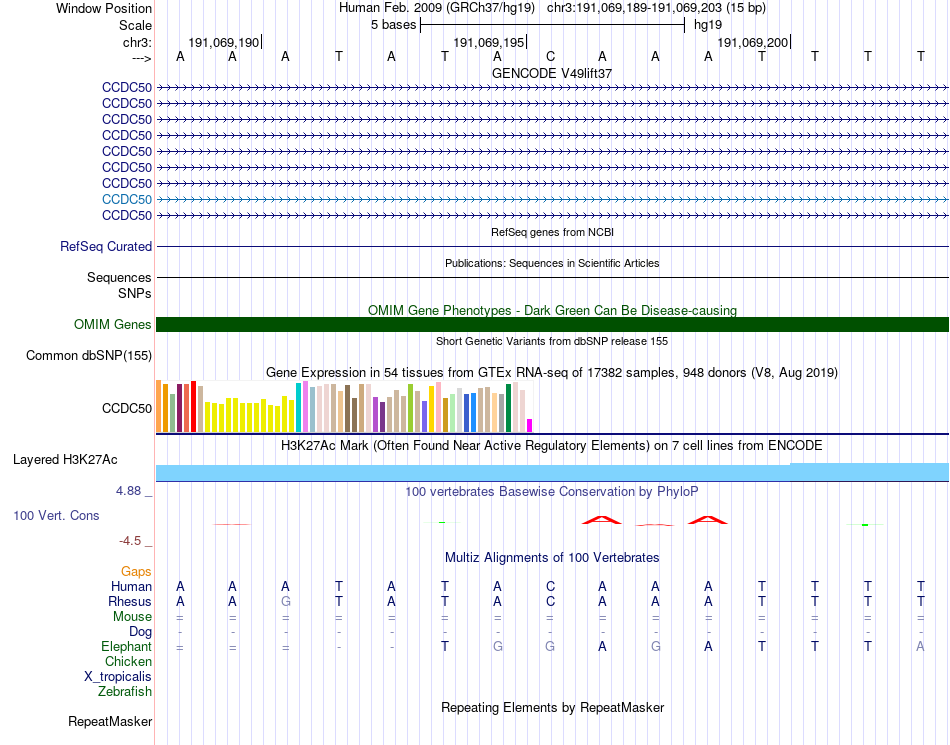Click the C base in the reference sequence row
Image resolution: width=950 pixels, height=745 pixels.
(x=550, y=56)
